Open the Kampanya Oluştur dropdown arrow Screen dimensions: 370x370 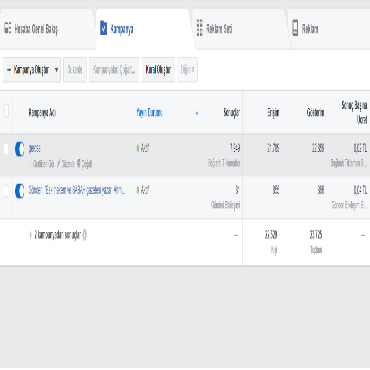click(56, 70)
